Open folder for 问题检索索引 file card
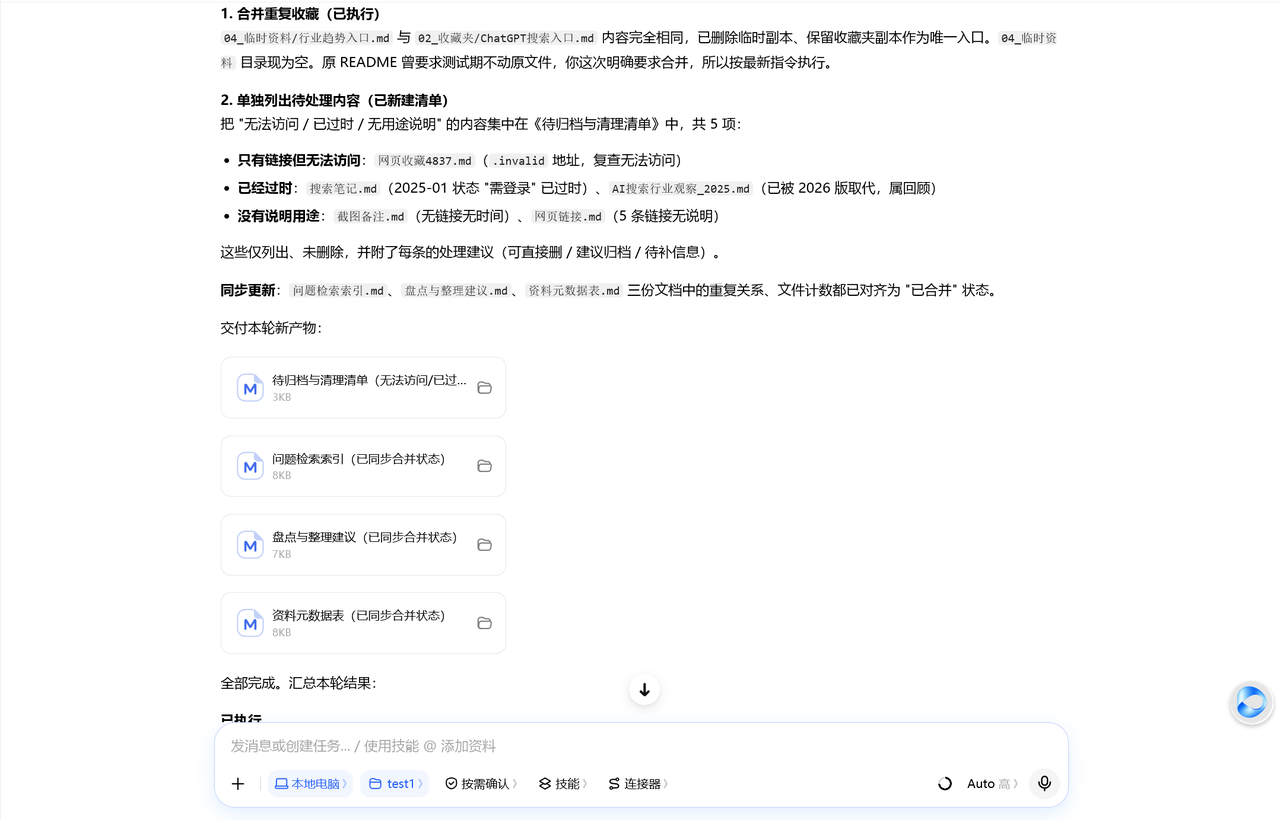Image resolution: width=1280 pixels, height=820 pixels. (484, 466)
